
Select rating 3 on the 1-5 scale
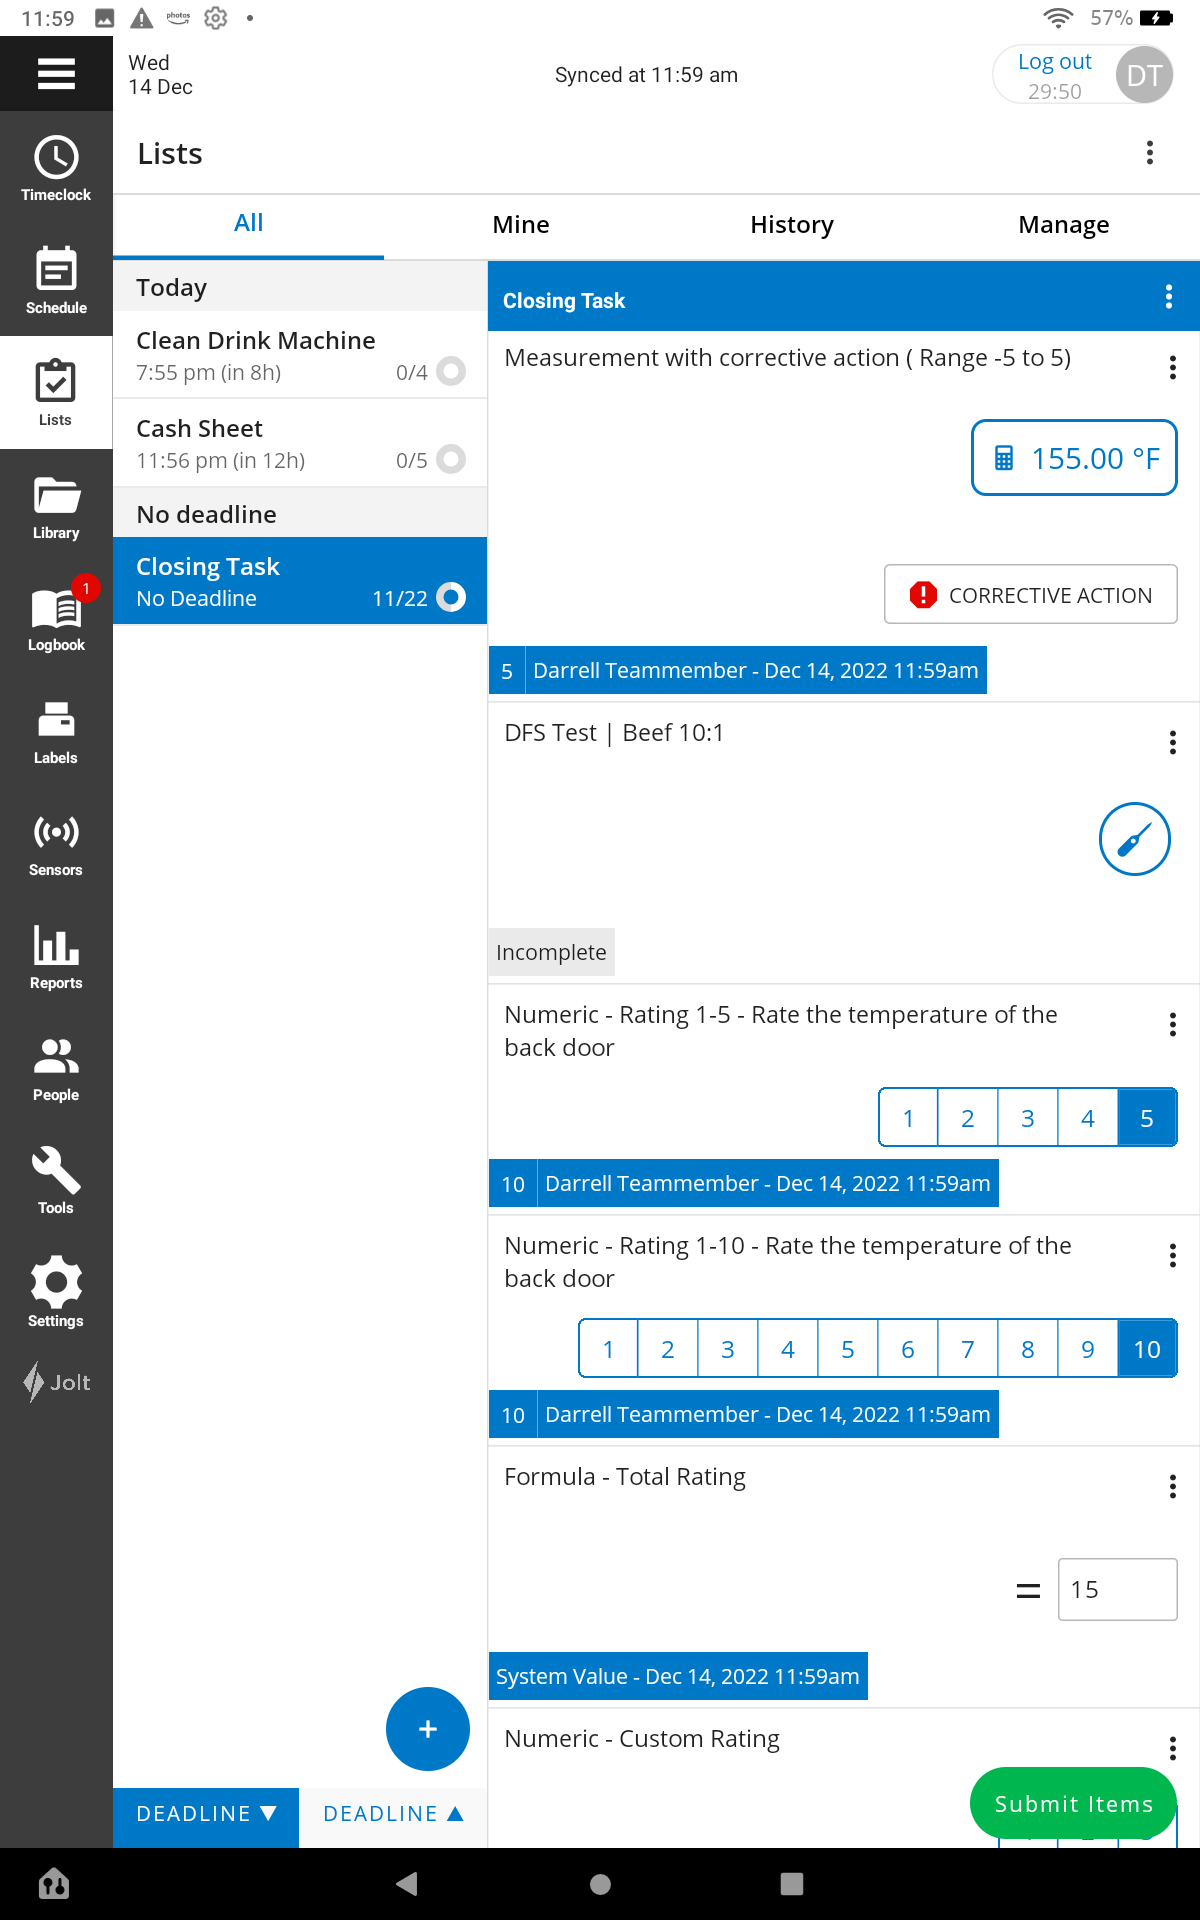point(1027,1118)
